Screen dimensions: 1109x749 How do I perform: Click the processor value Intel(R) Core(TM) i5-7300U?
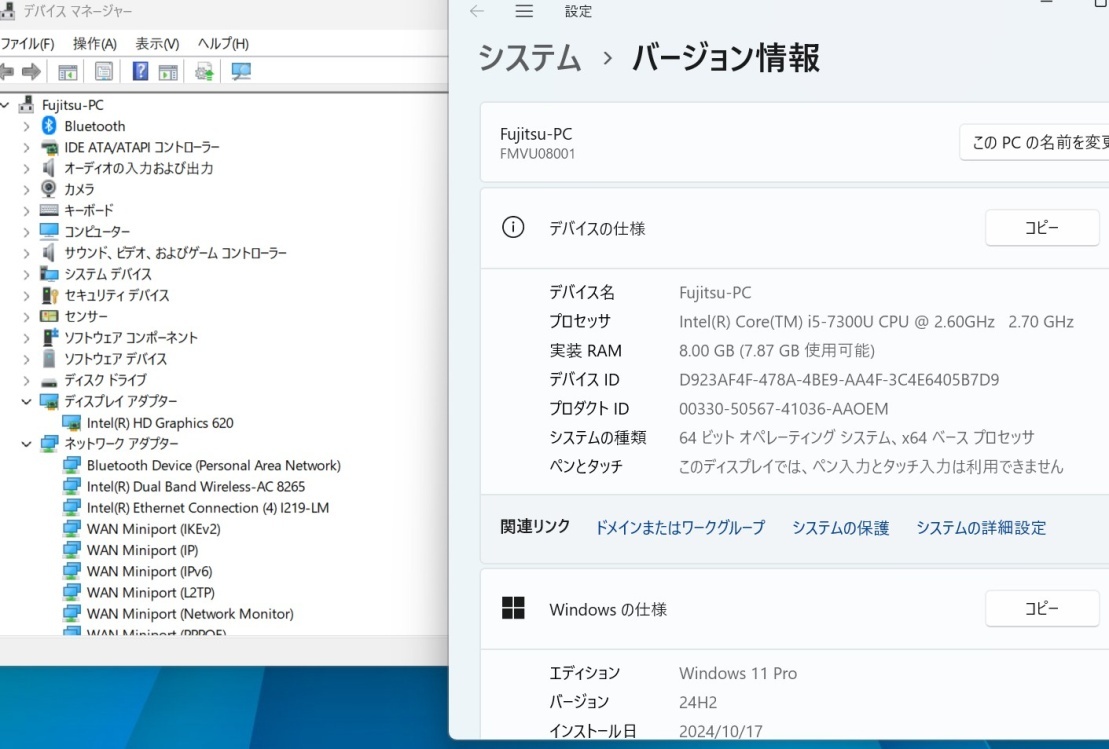pos(876,322)
